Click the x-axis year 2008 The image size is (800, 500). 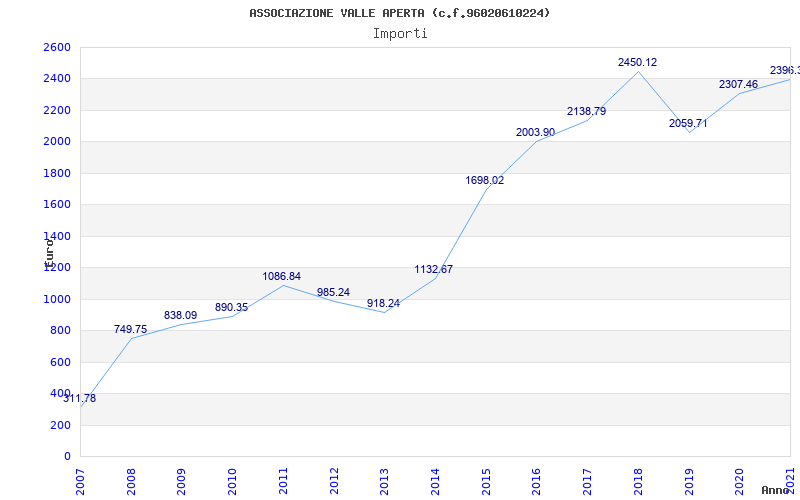tap(131, 481)
